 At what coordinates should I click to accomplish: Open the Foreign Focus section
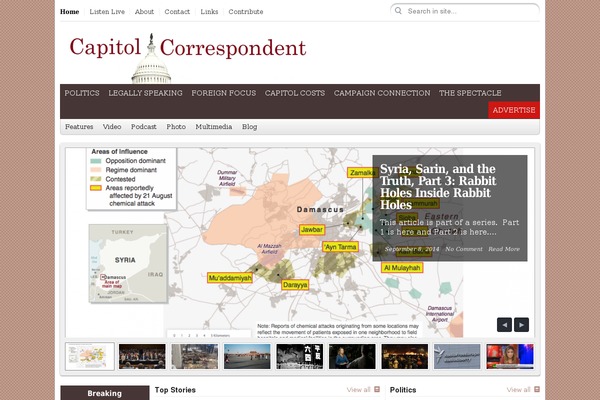(224, 93)
